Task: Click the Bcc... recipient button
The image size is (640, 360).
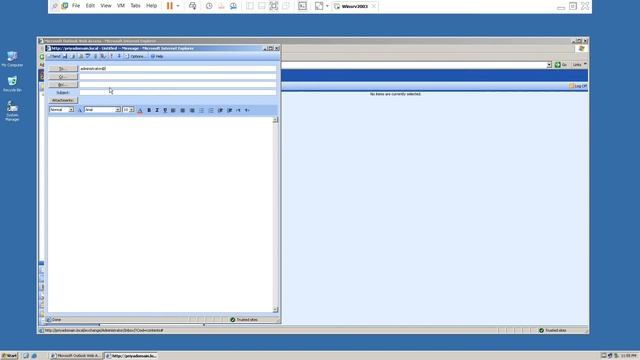Action: (x=62, y=84)
